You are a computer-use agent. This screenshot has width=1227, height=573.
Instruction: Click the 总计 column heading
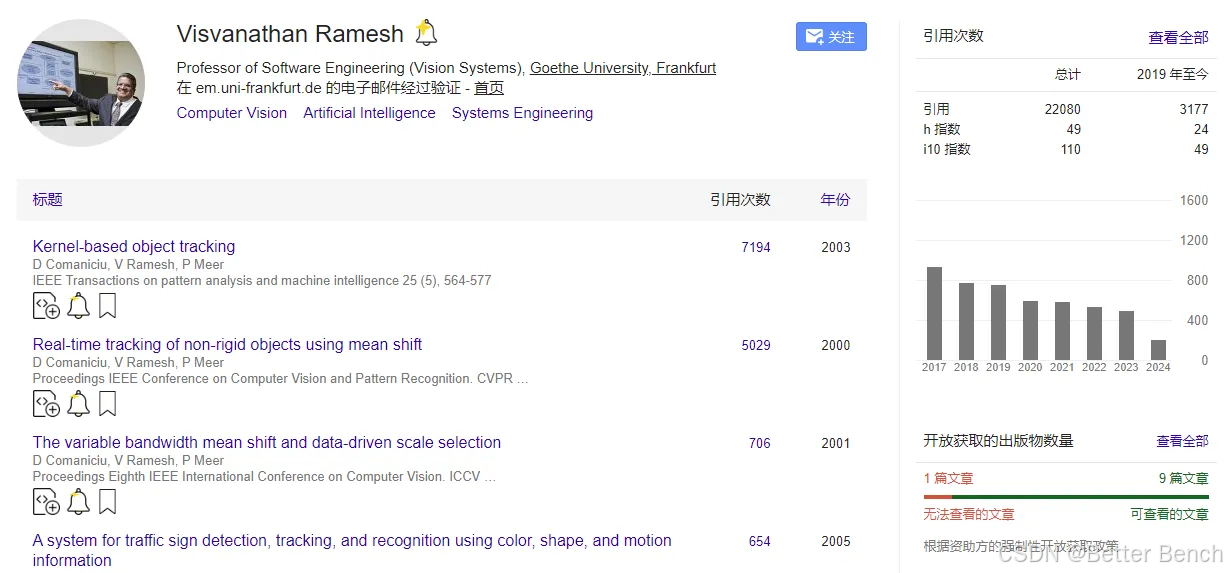click(1068, 74)
